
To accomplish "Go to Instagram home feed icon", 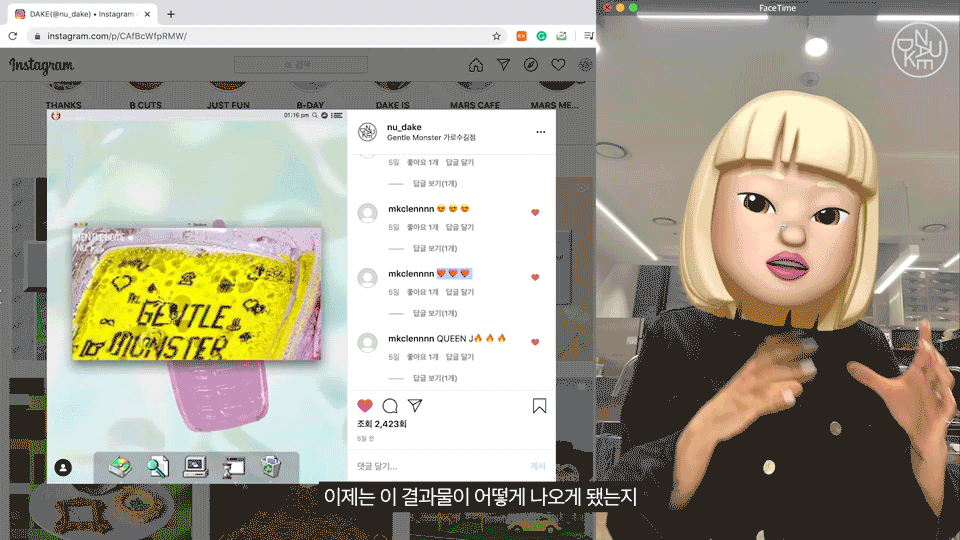I will tap(476, 65).
